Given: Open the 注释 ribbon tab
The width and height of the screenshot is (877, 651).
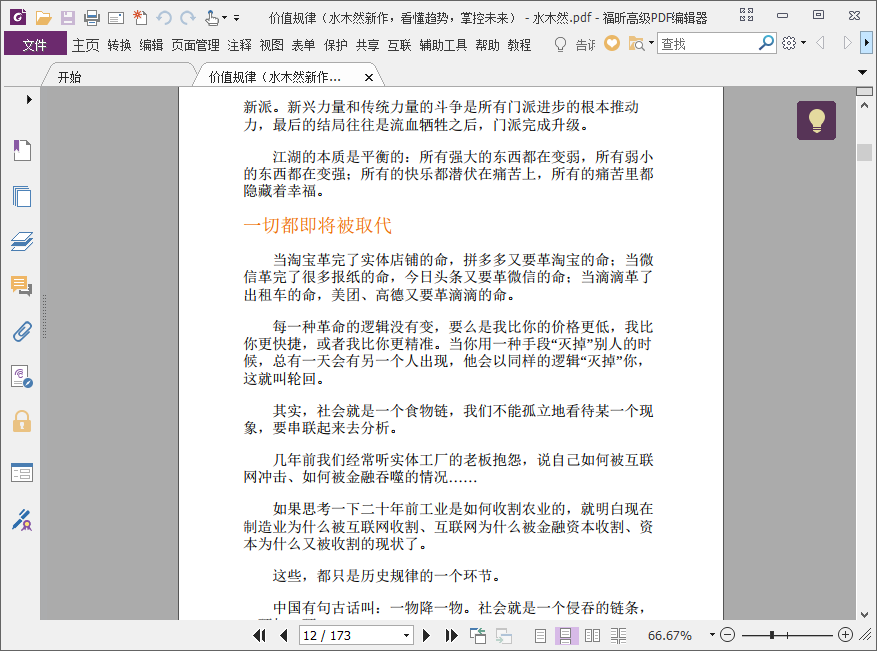Looking at the screenshot, I should [x=239, y=45].
